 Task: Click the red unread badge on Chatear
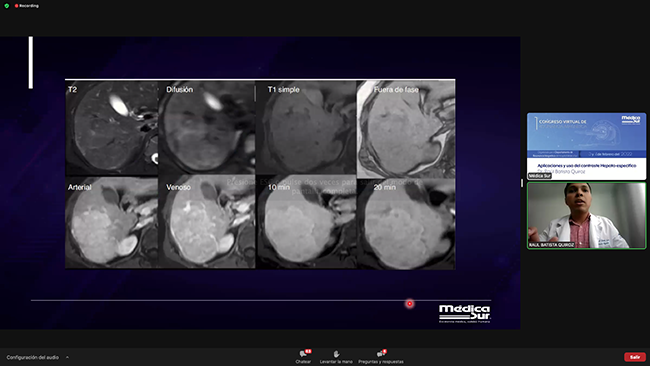pyautogui.click(x=308, y=351)
